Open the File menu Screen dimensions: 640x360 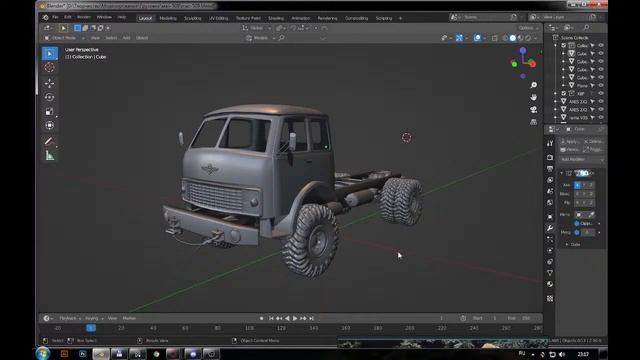click(x=55, y=18)
